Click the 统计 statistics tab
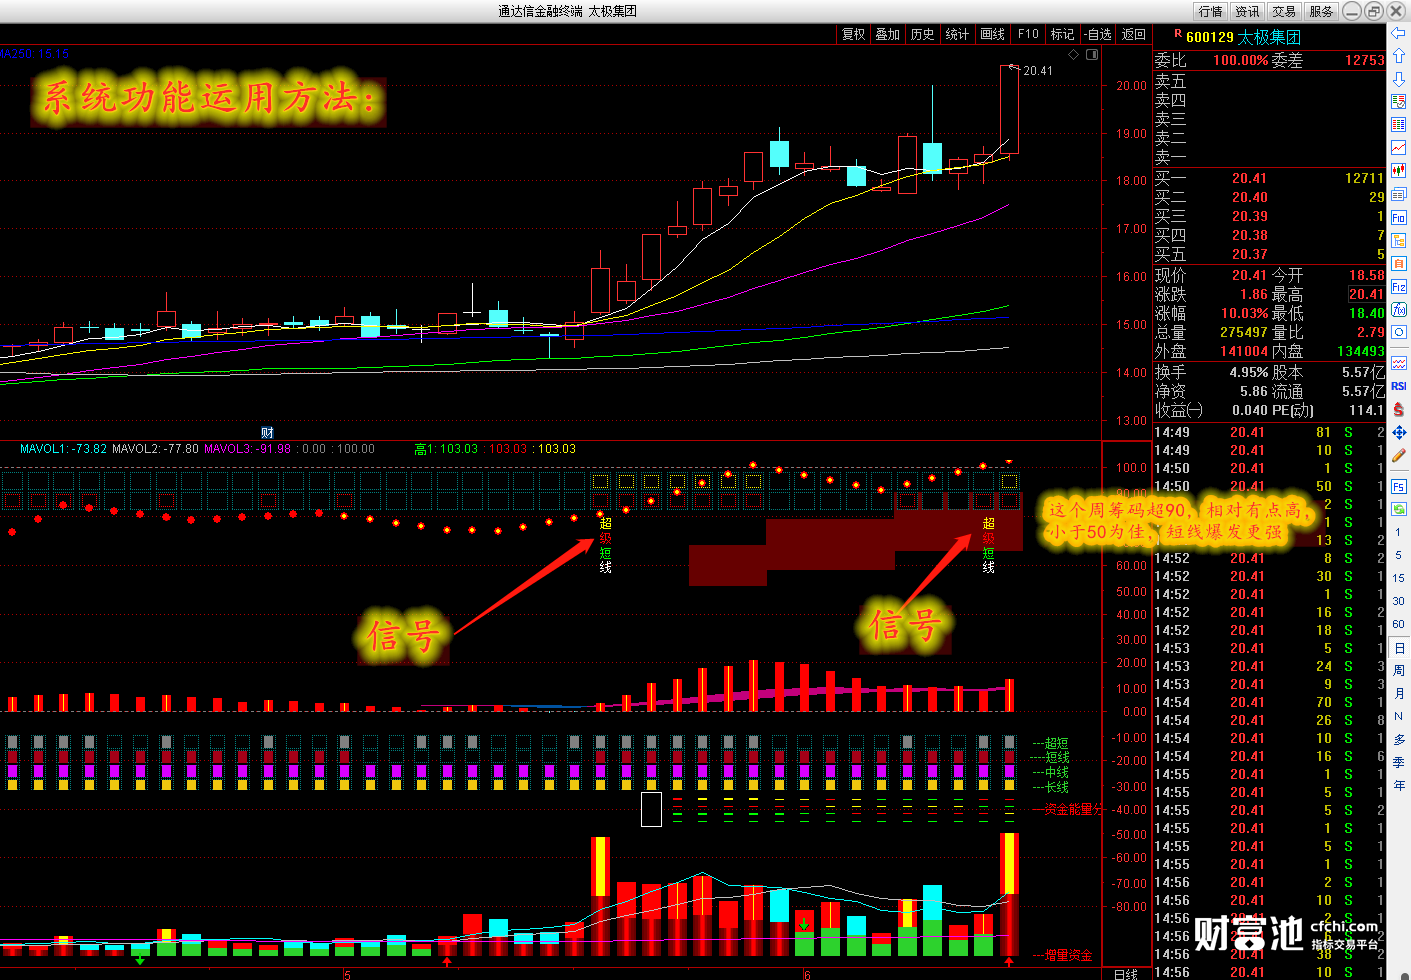Screen dimensions: 1411x980 click(x=958, y=34)
